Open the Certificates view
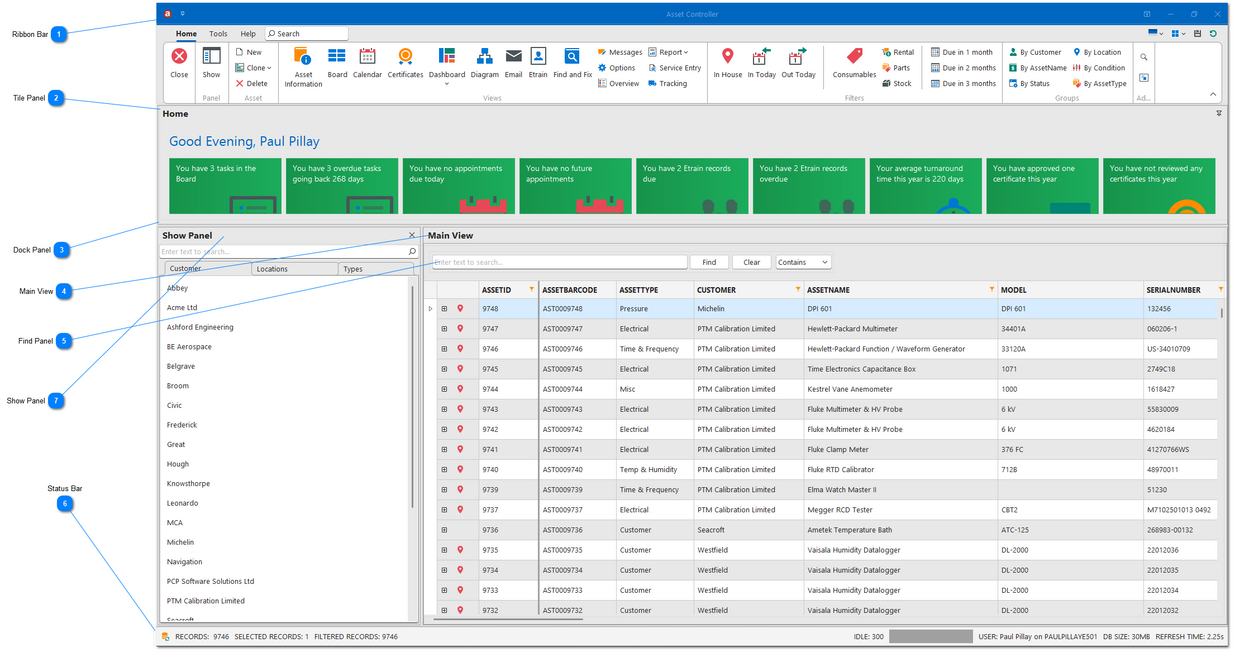 point(405,63)
